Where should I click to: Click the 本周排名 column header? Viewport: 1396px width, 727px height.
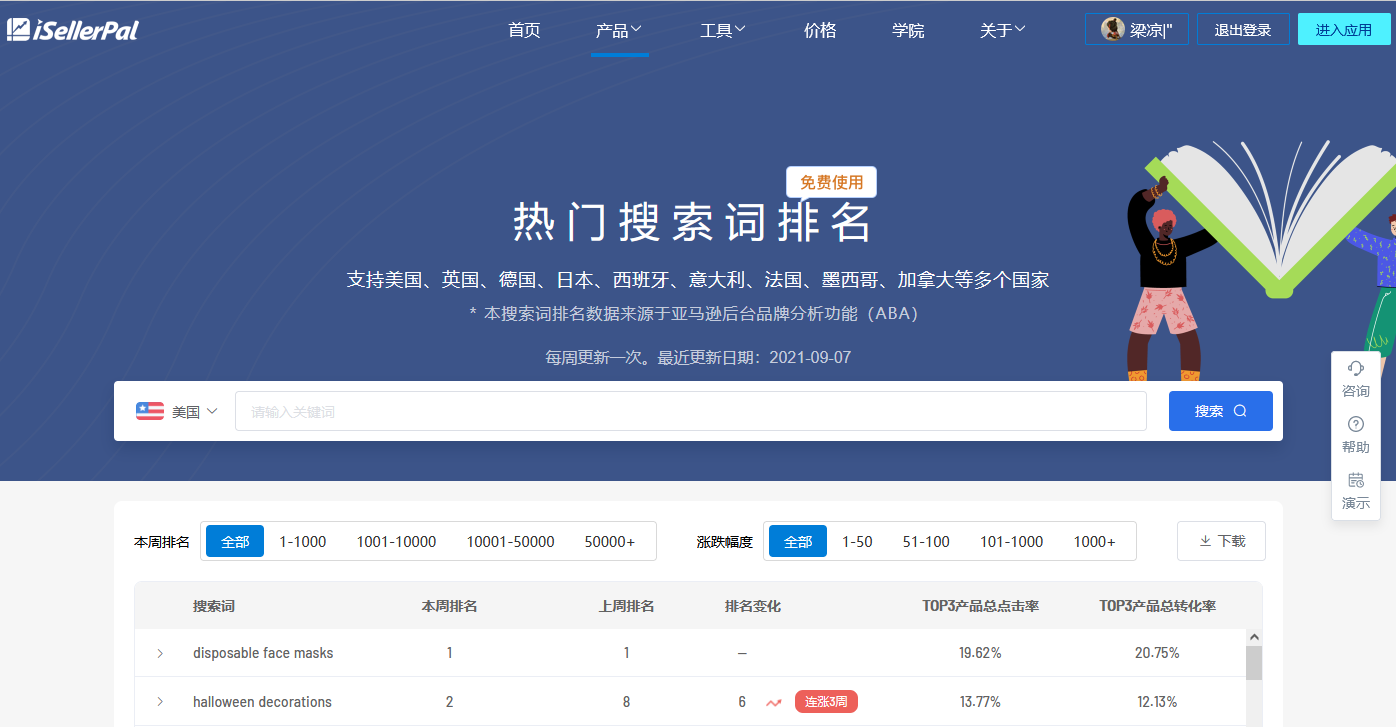point(450,606)
